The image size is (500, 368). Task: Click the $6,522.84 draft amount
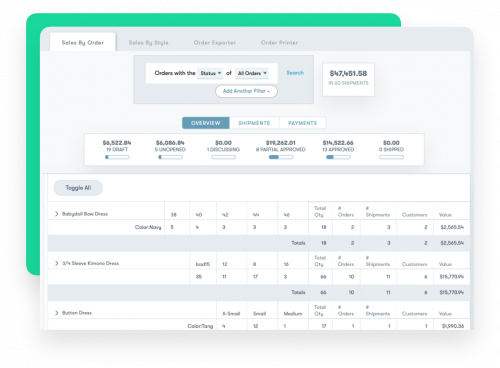tap(117, 143)
